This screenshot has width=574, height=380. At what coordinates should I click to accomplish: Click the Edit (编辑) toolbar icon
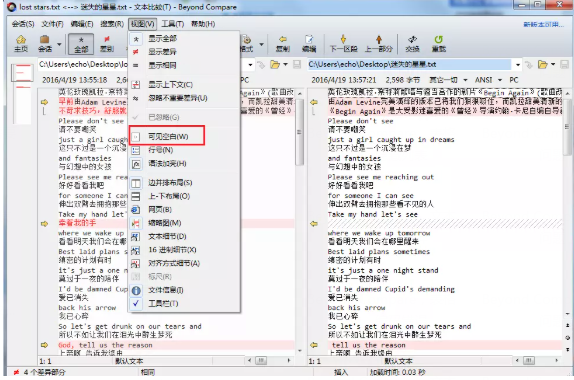tap(309, 44)
